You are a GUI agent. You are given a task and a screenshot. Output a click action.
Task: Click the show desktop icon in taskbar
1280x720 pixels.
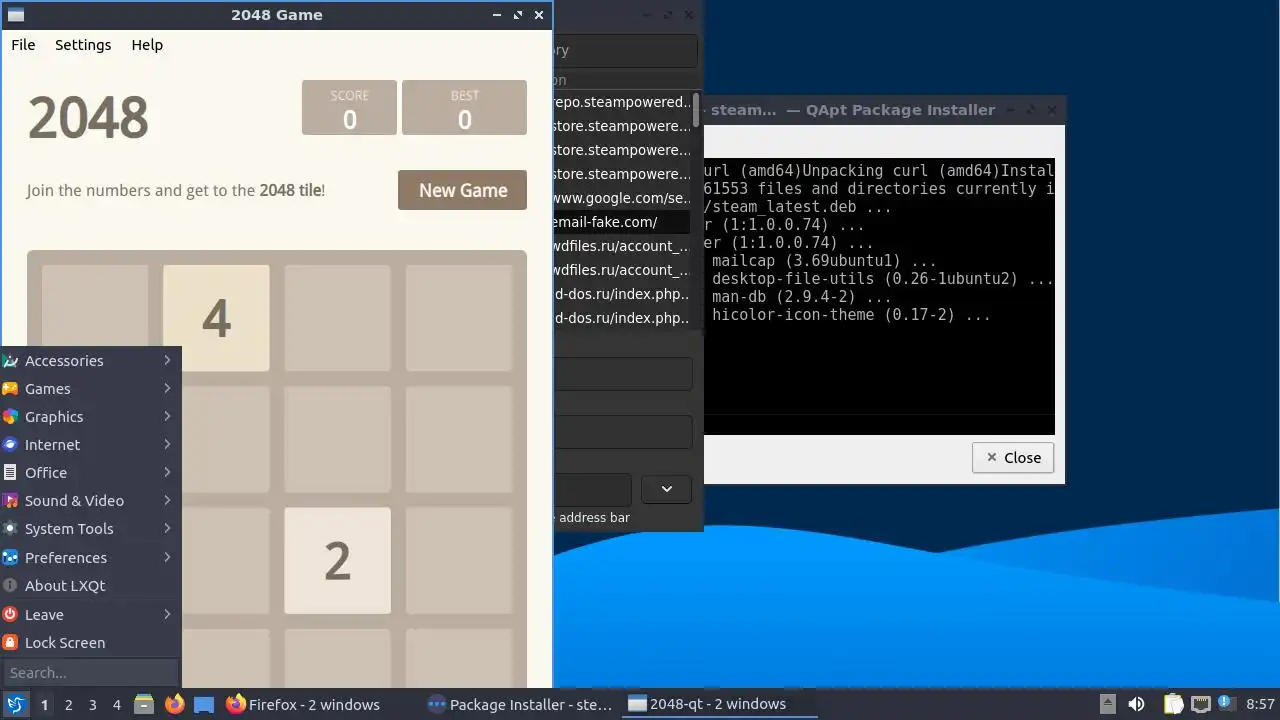pyautogui.click(x=204, y=704)
